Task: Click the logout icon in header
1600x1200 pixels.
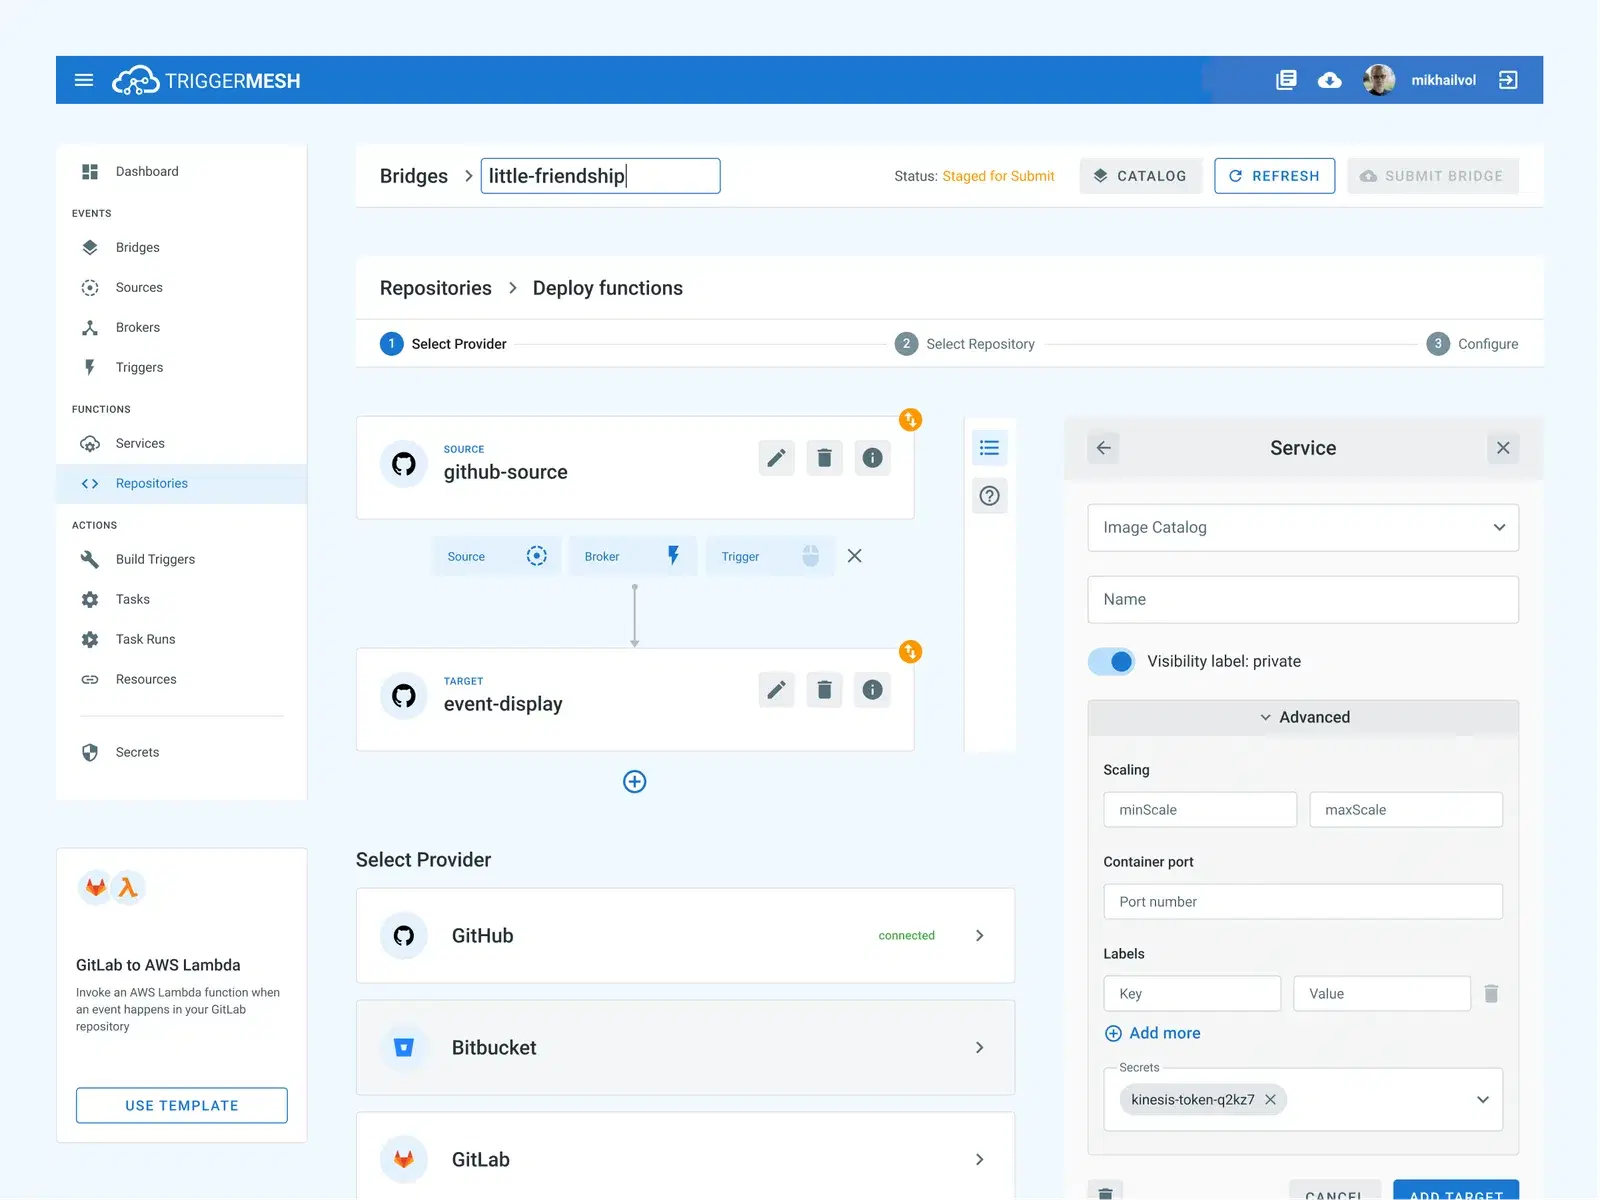Action: click(1508, 80)
